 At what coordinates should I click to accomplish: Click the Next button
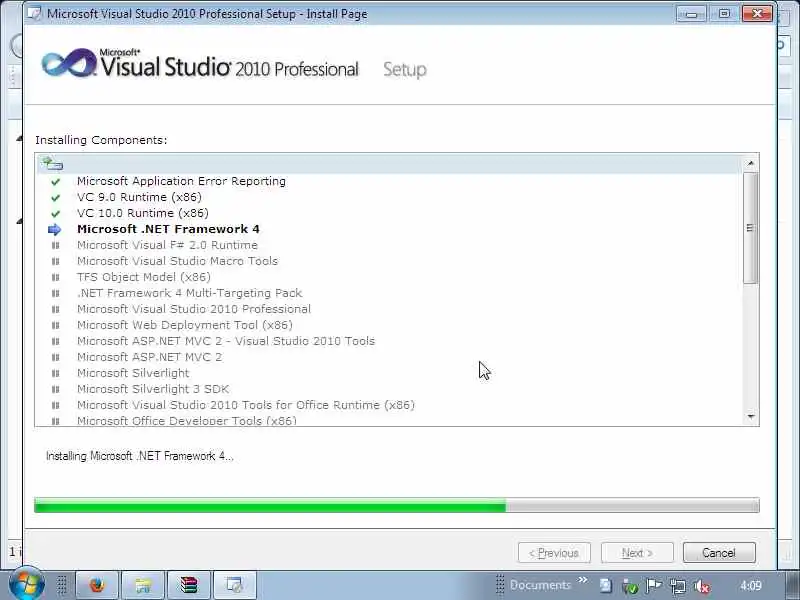(637, 553)
